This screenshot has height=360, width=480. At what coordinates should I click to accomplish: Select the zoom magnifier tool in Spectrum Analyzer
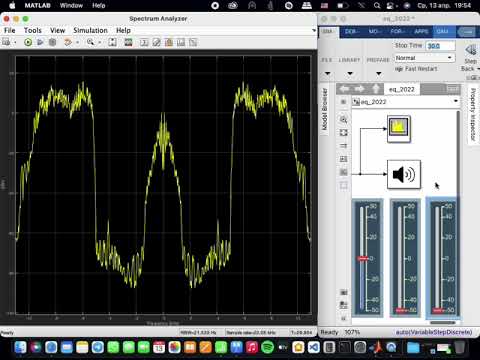[90, 42]
